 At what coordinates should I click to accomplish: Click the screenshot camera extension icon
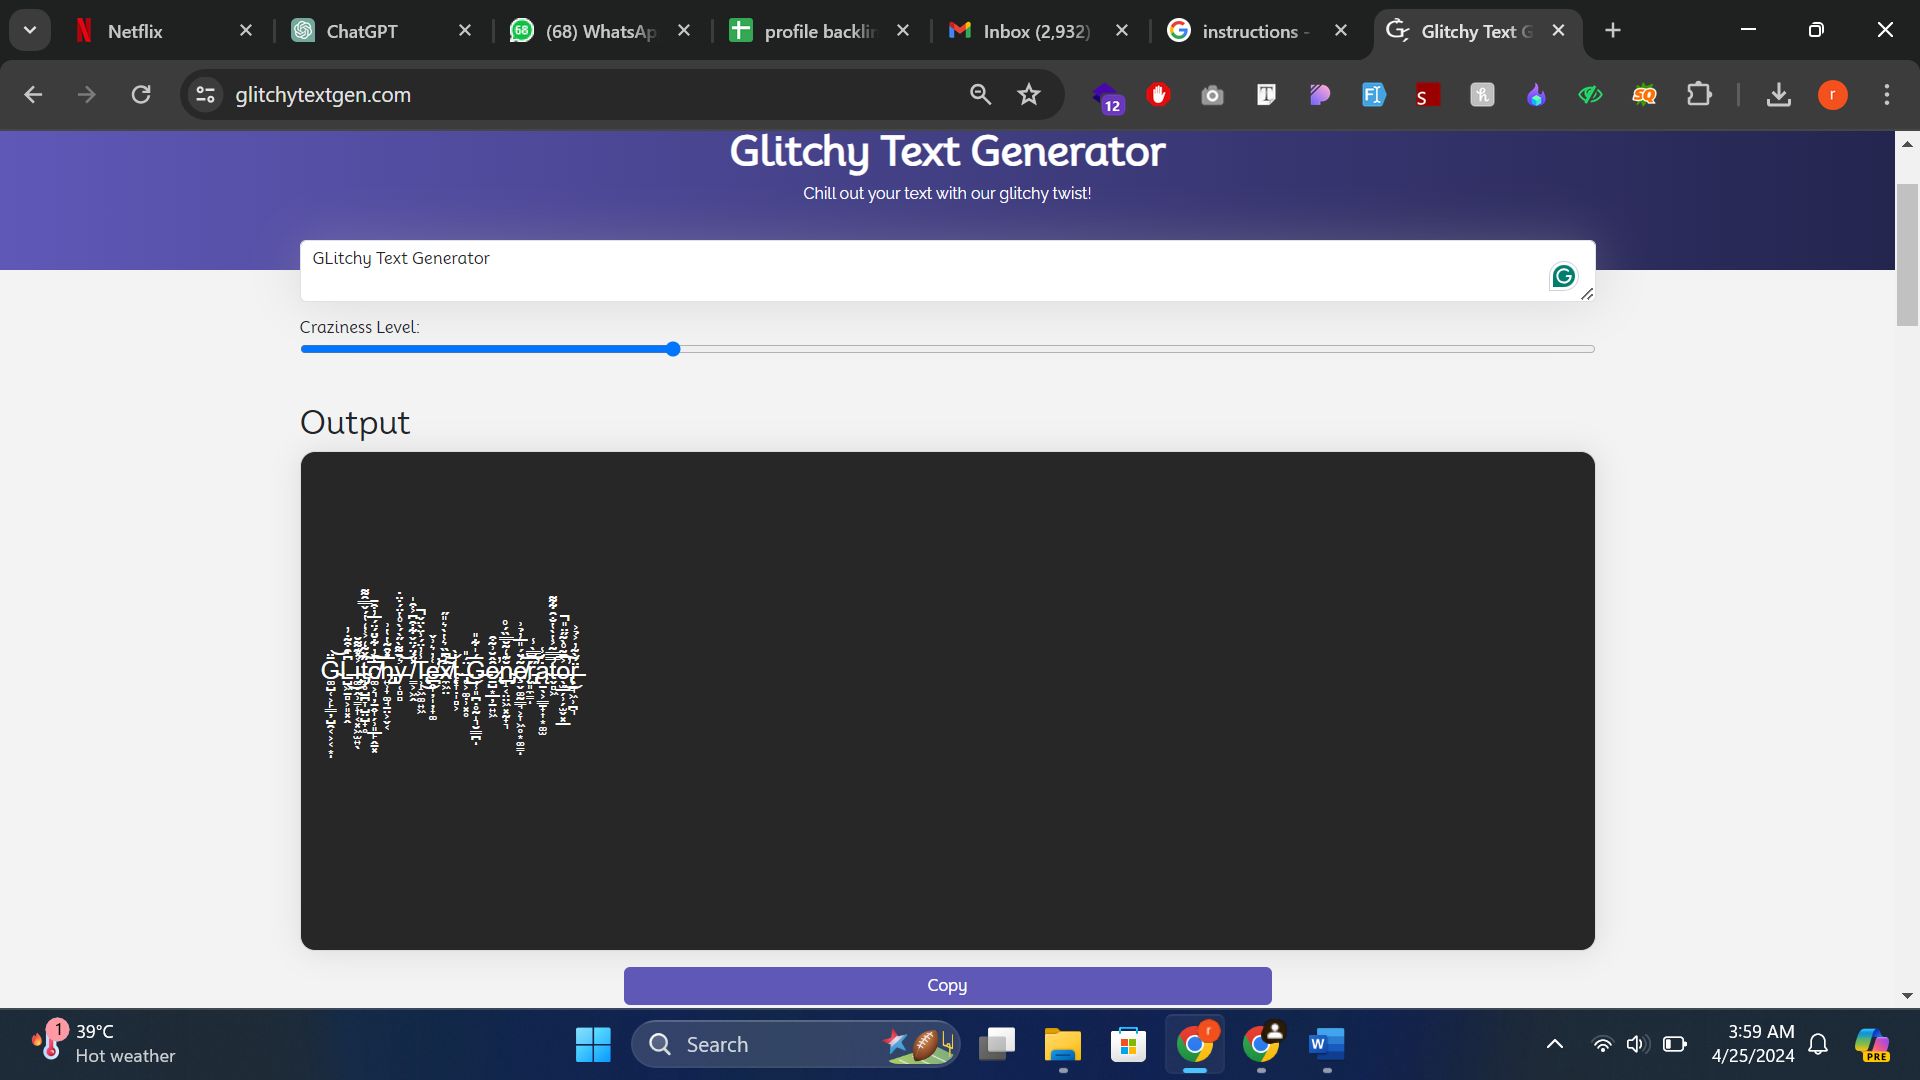click(1212, 95)
